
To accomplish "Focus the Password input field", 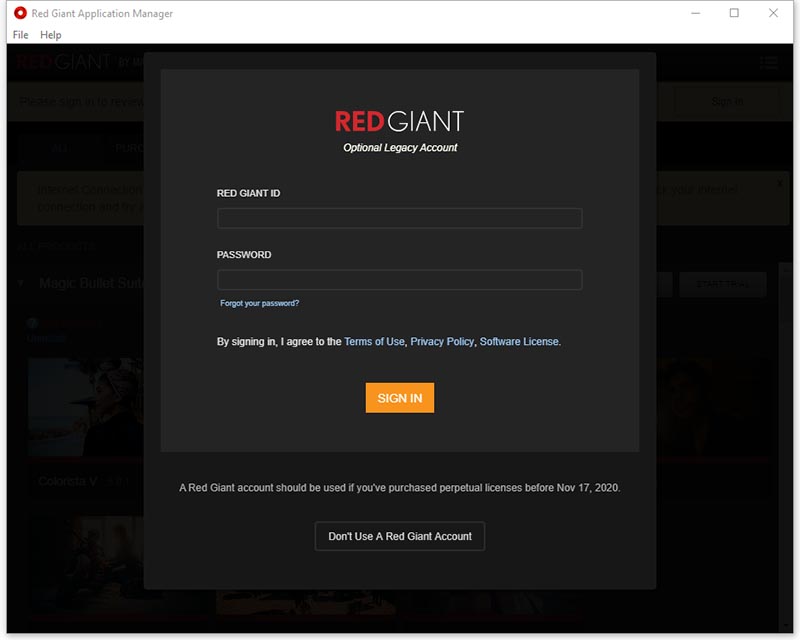I will [399, 280].
